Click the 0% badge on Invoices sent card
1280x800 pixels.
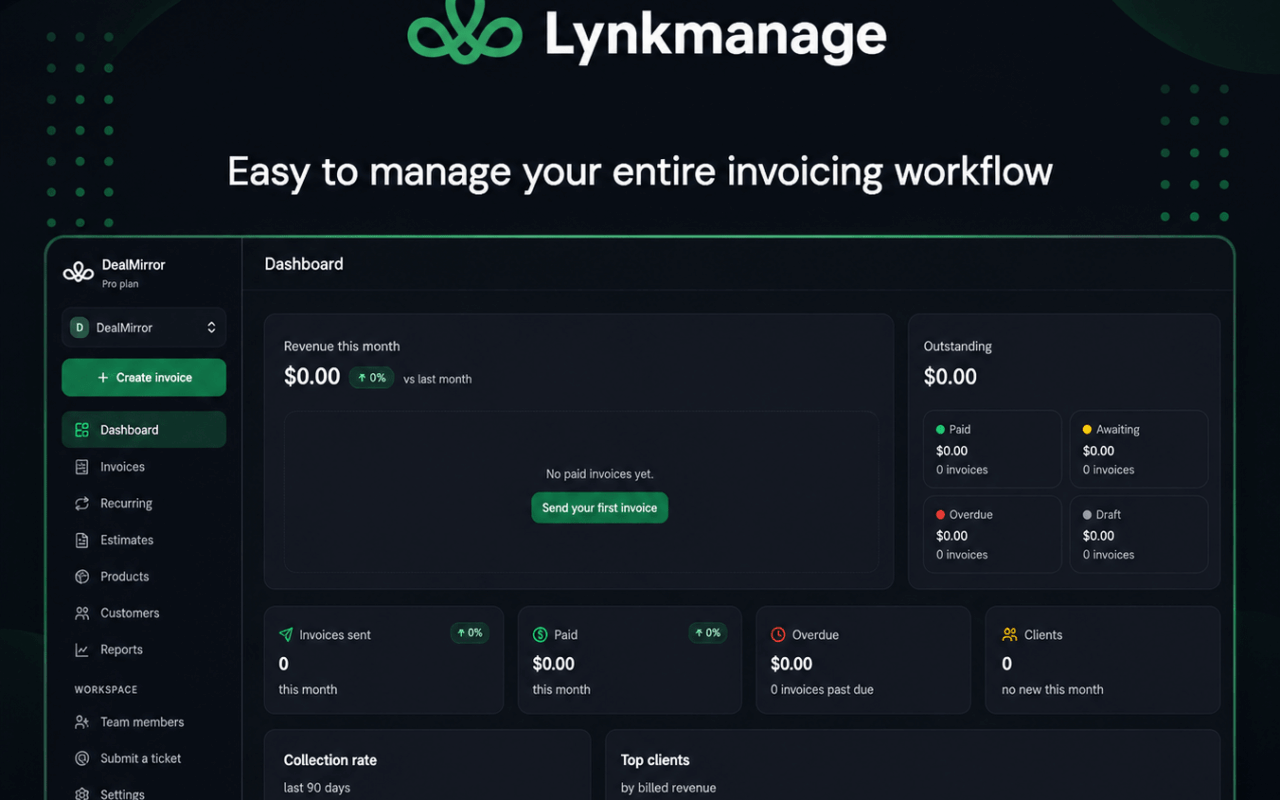[x=469, y=633]
